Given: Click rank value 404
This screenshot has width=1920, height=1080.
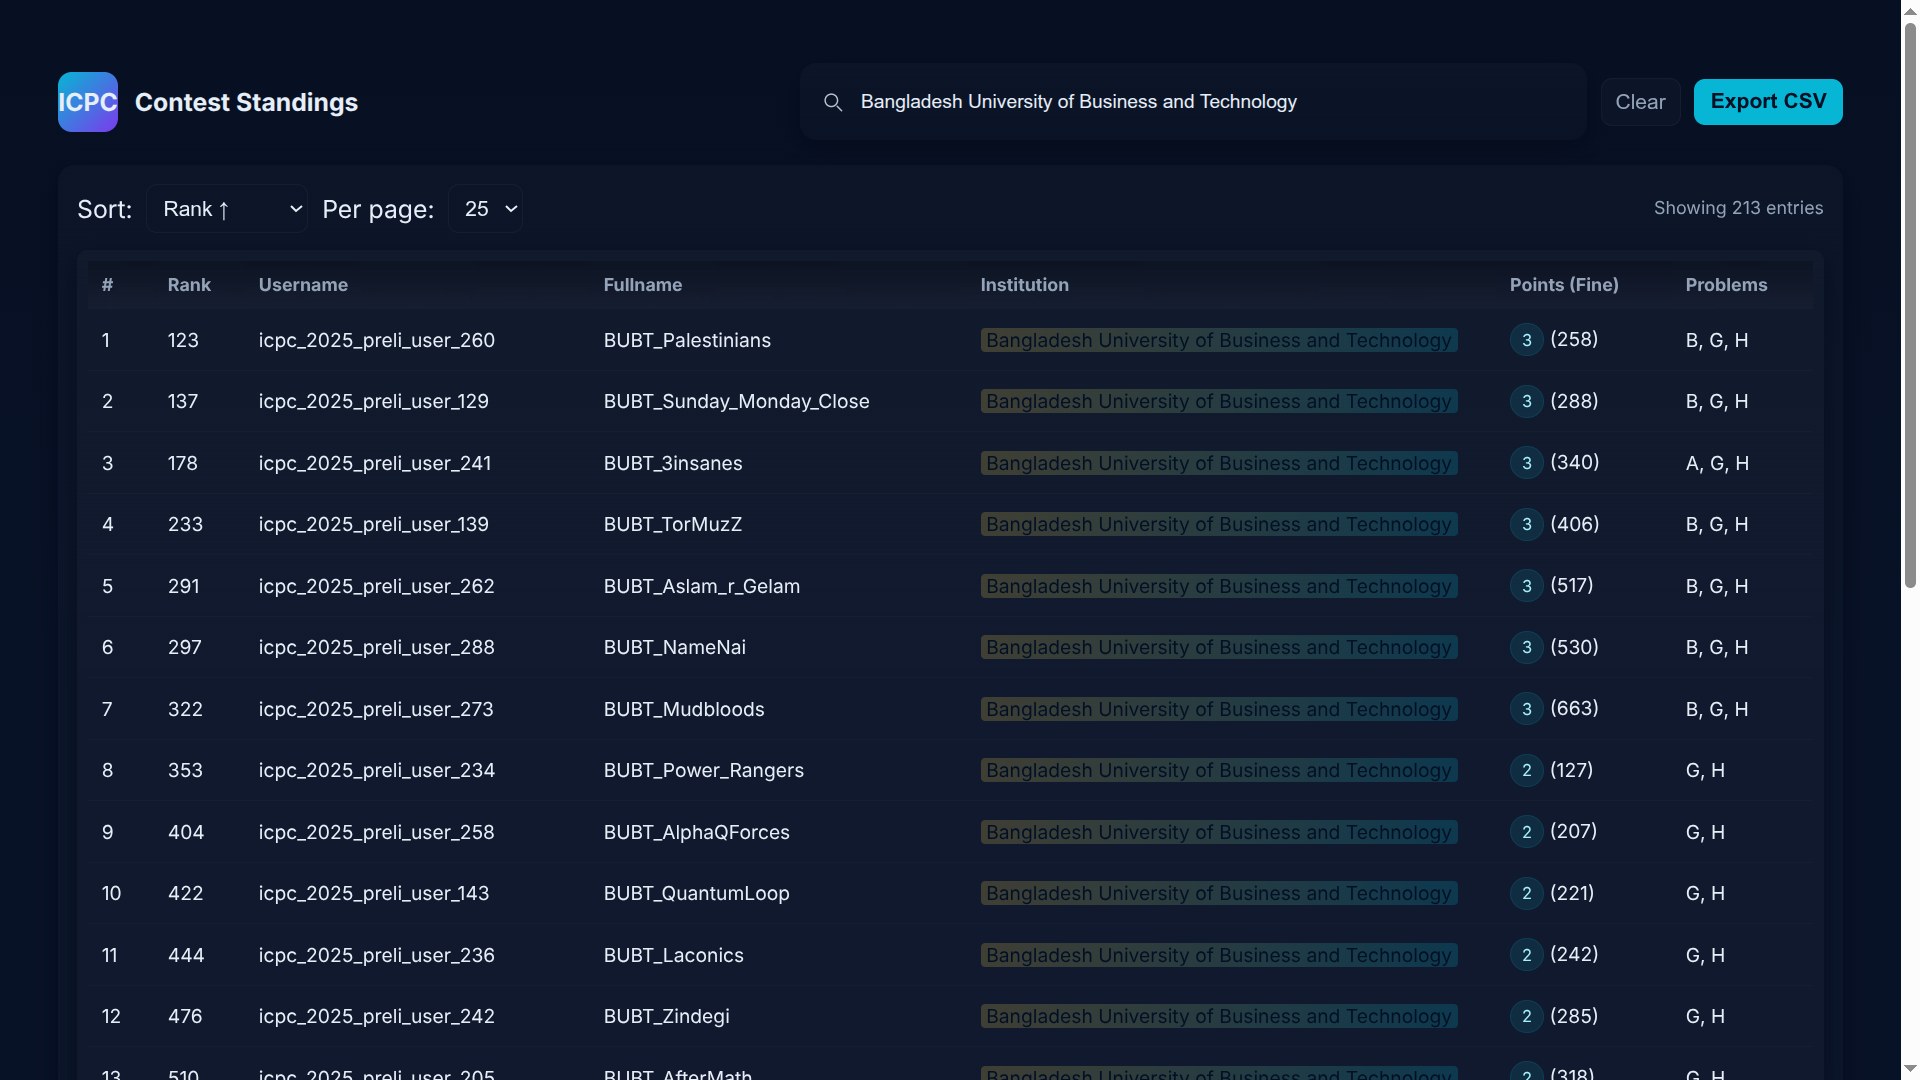Looking at the screenshot, I should pos(185,832).
